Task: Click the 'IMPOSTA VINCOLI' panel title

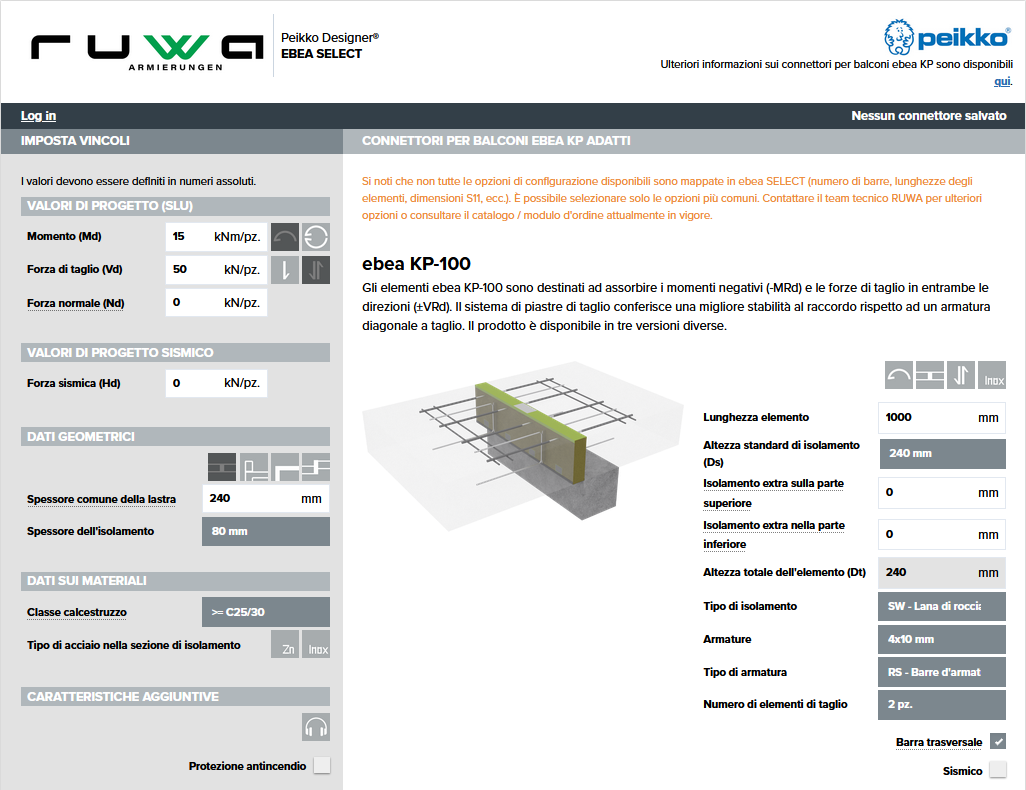Action: (x=75, y=141)
